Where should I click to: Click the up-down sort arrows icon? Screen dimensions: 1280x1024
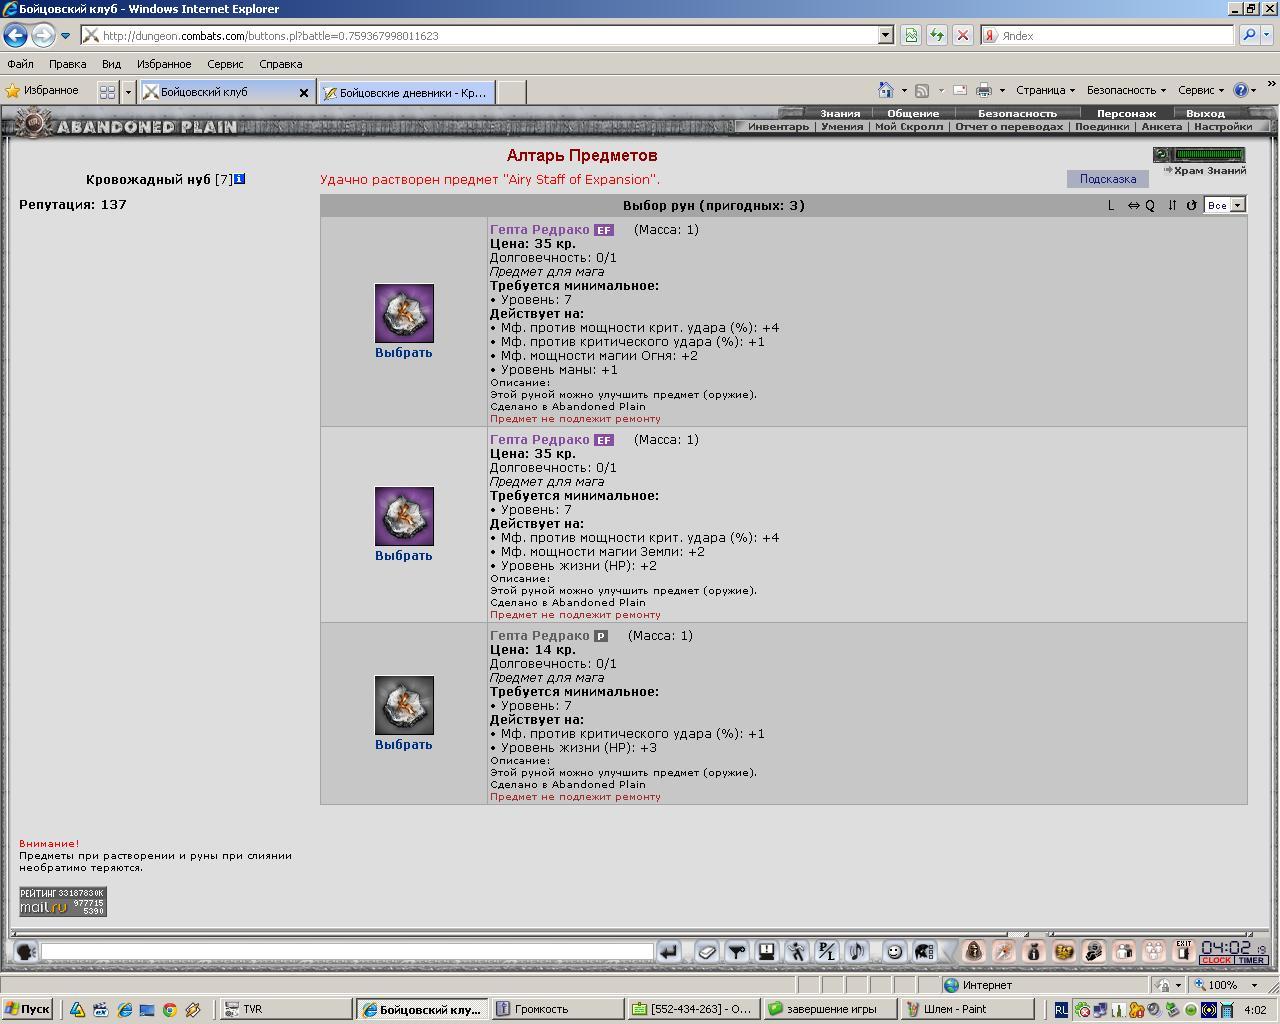[x=1172, y=205]
